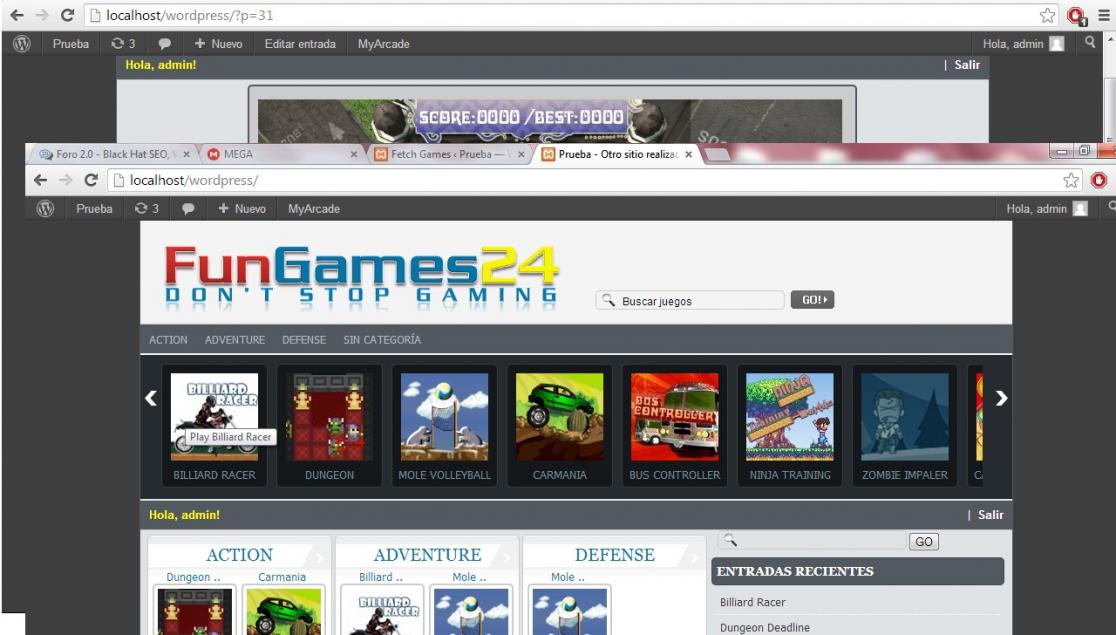Open the updates icon showing 3
The image size is (1116, 635).
(148, 208)
